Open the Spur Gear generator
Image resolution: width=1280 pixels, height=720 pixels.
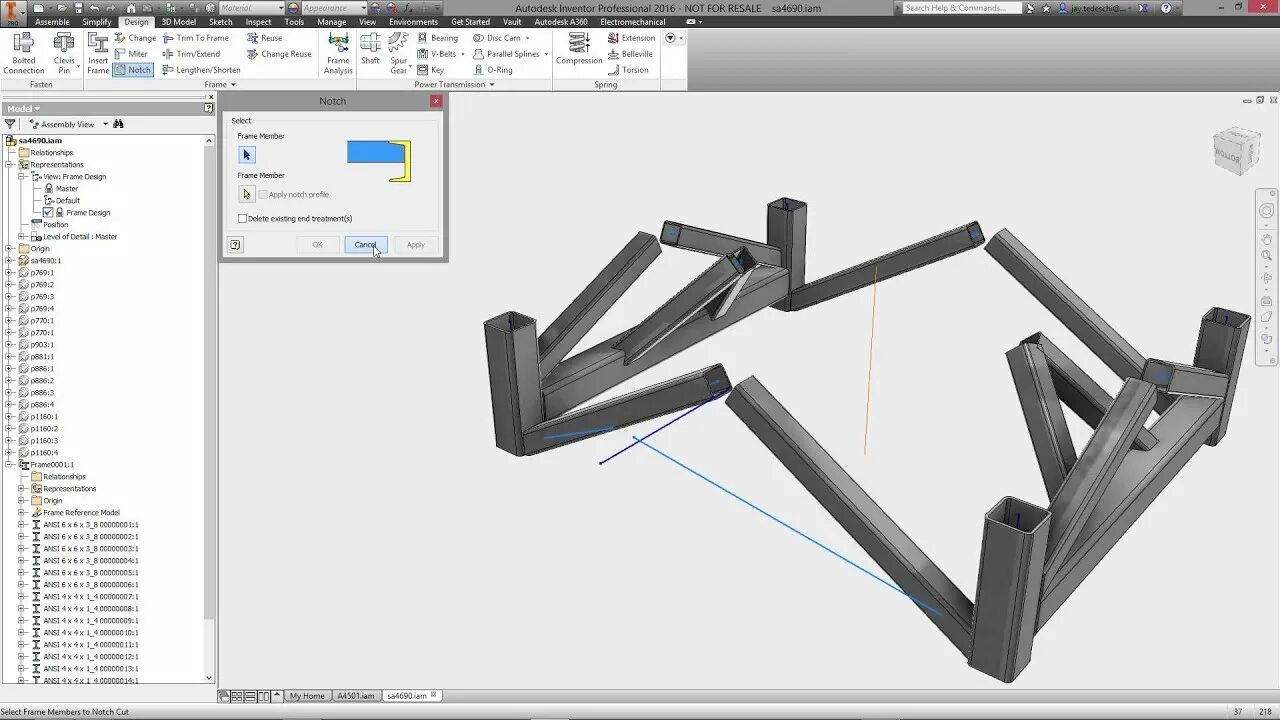click(x=399, y=53)
